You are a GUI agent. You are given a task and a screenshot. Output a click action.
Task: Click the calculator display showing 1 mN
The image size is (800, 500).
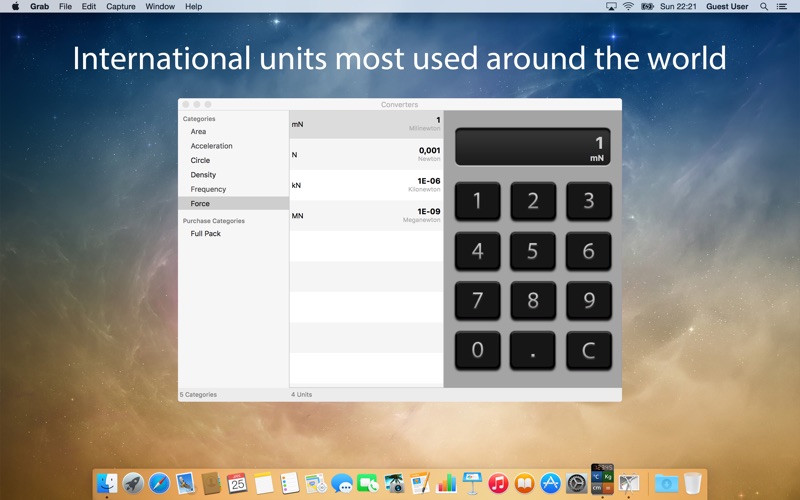[532, 147]
